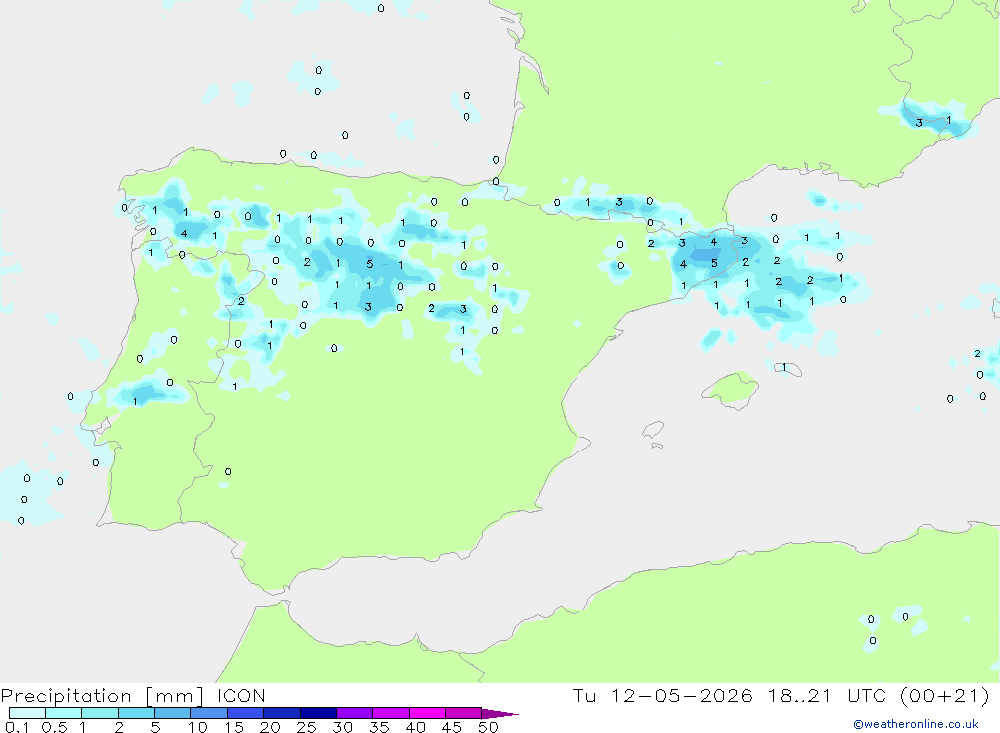
Task: Pick the 45–50 mm legend swatch
Action: click(464, 713)
